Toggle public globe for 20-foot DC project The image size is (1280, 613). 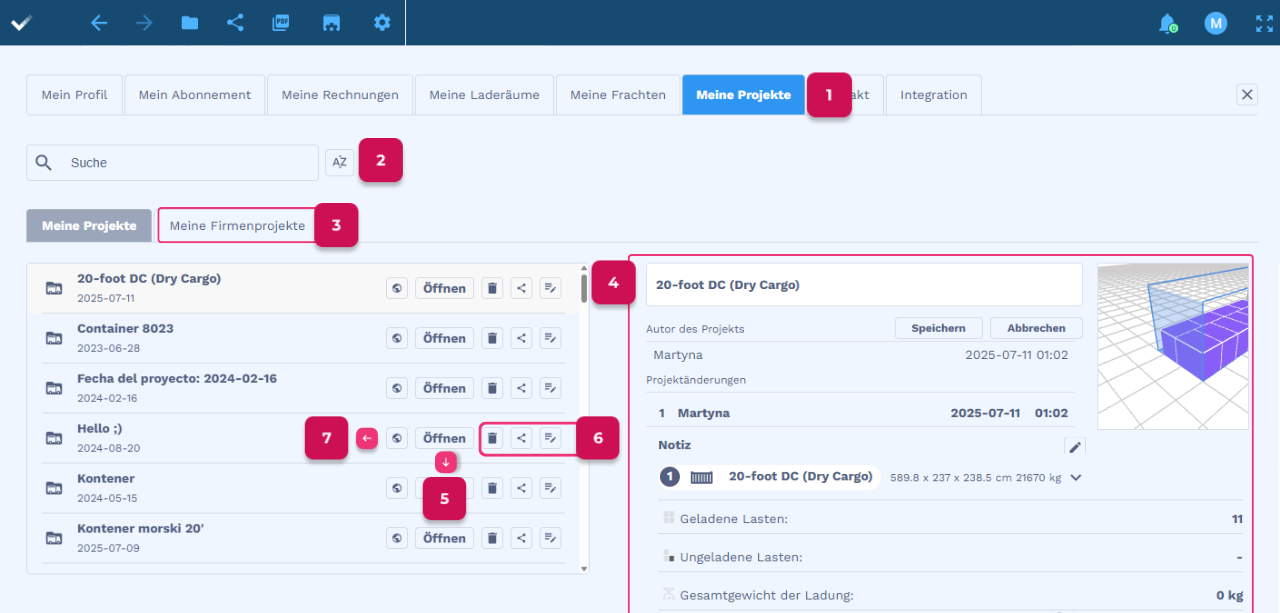397,288
